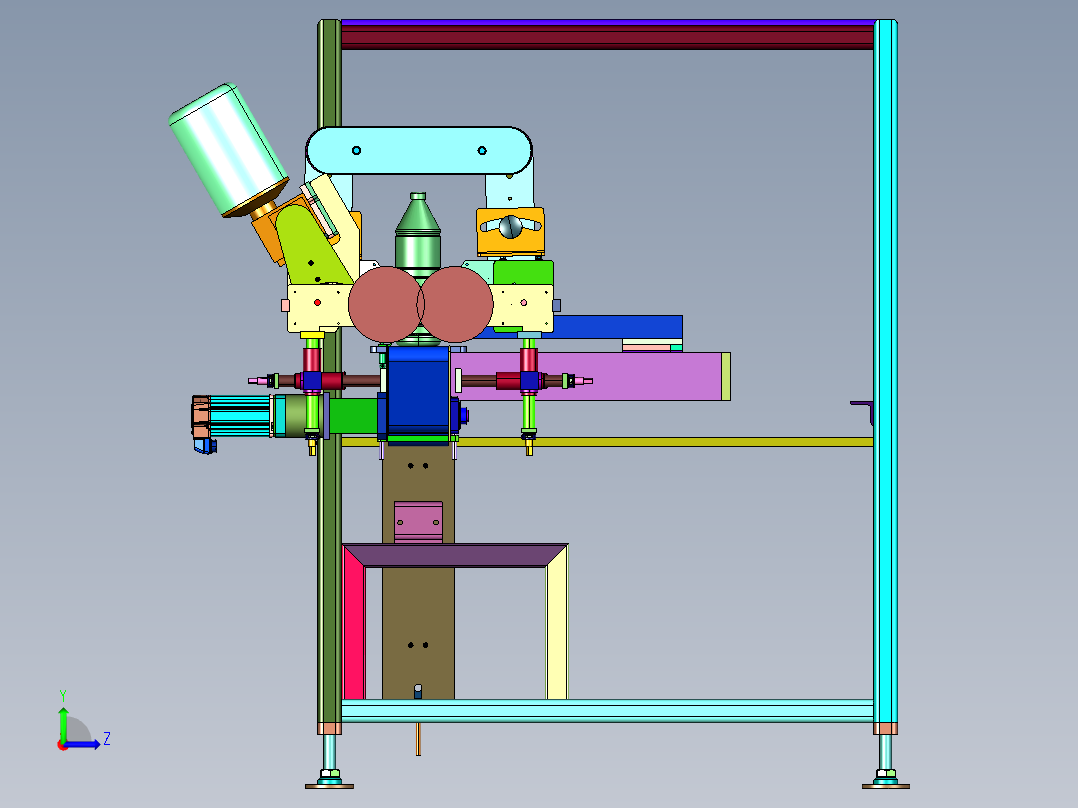1078x808 pixels.
Task: Pick the light cyan oblong top plate
Action: [x=419, y=151]
